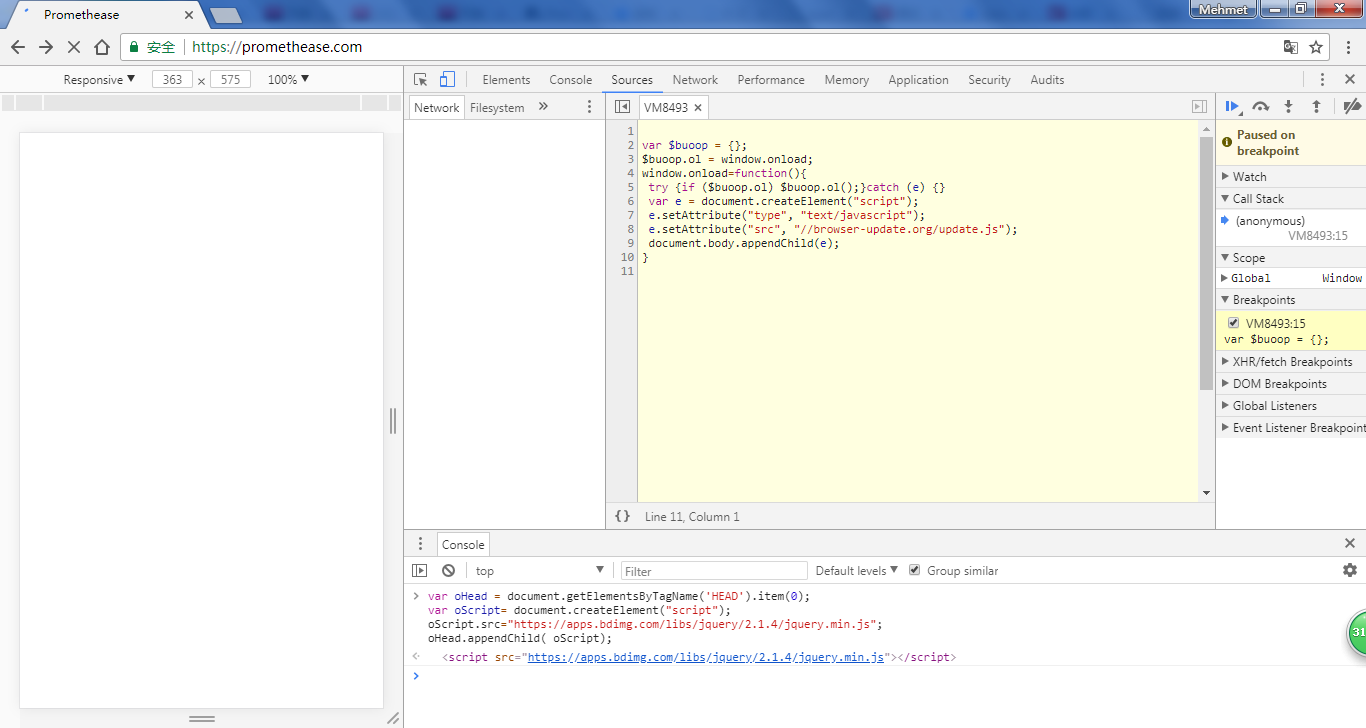This screenshot has height=728, width=1366.
Task: Open the Default levels dropdown
Action: coord(857,570)
